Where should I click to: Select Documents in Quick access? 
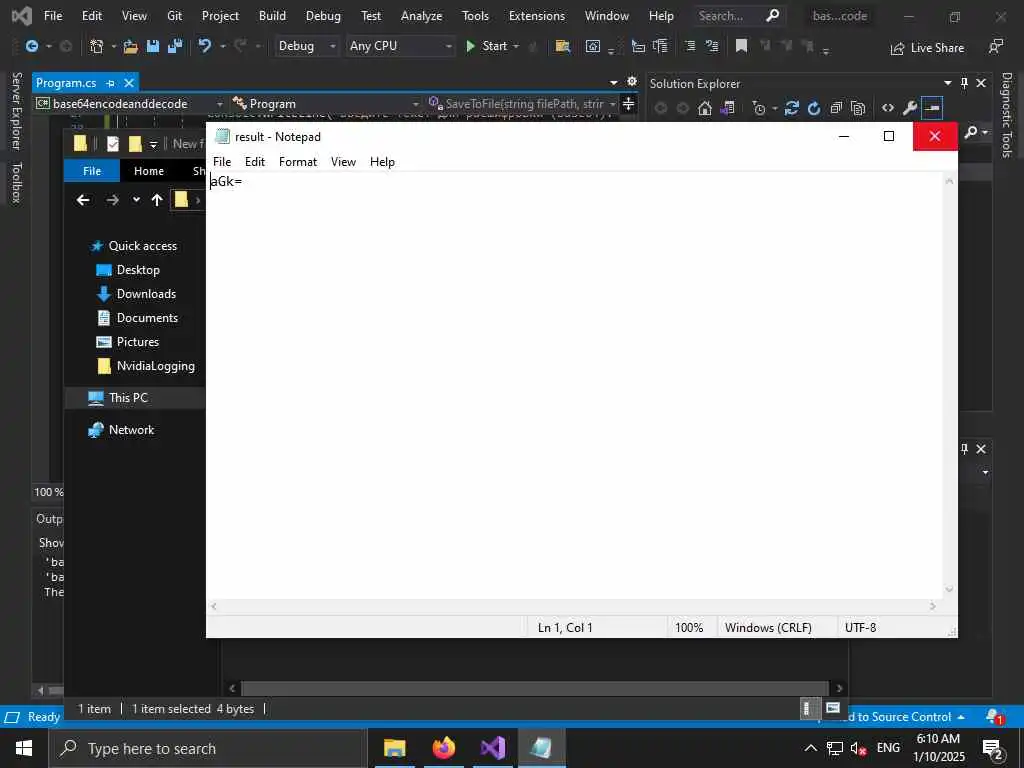click(147, 318)
